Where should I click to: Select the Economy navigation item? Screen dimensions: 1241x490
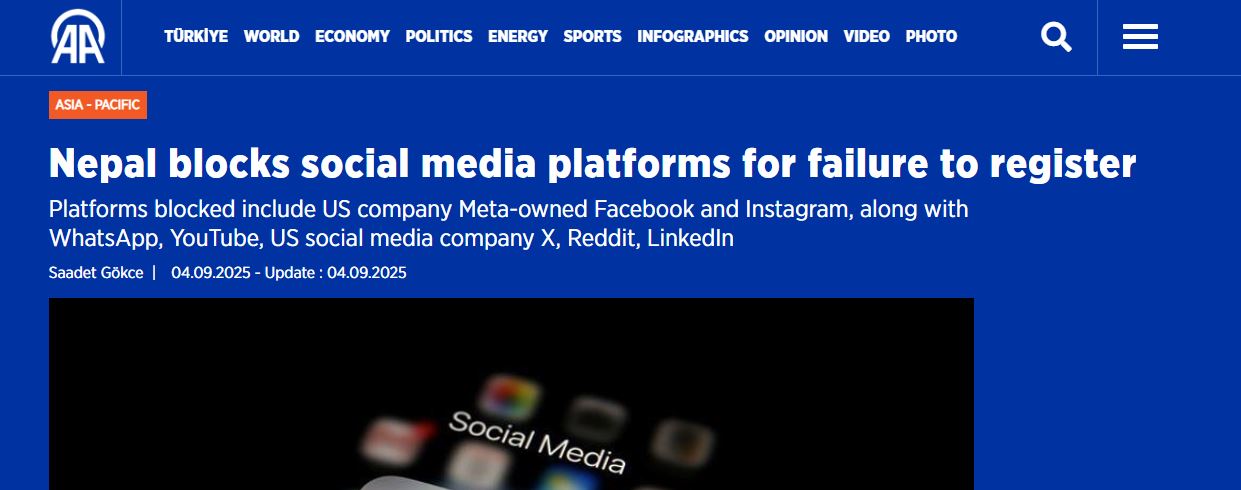pyautogui.click(x=352, y=36)
